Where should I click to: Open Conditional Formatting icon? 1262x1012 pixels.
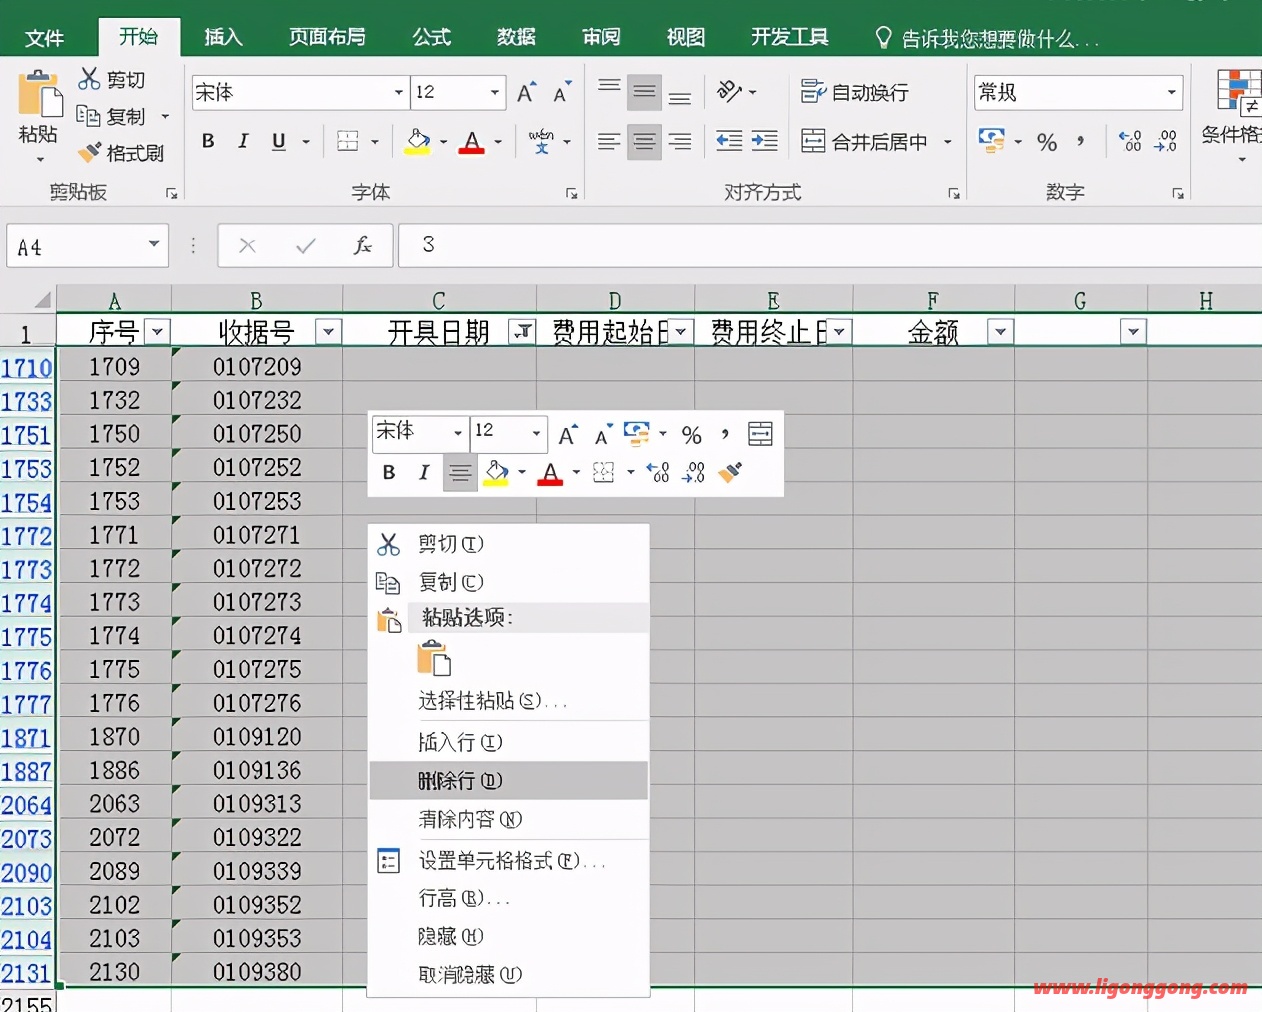tap(1238, 92)
